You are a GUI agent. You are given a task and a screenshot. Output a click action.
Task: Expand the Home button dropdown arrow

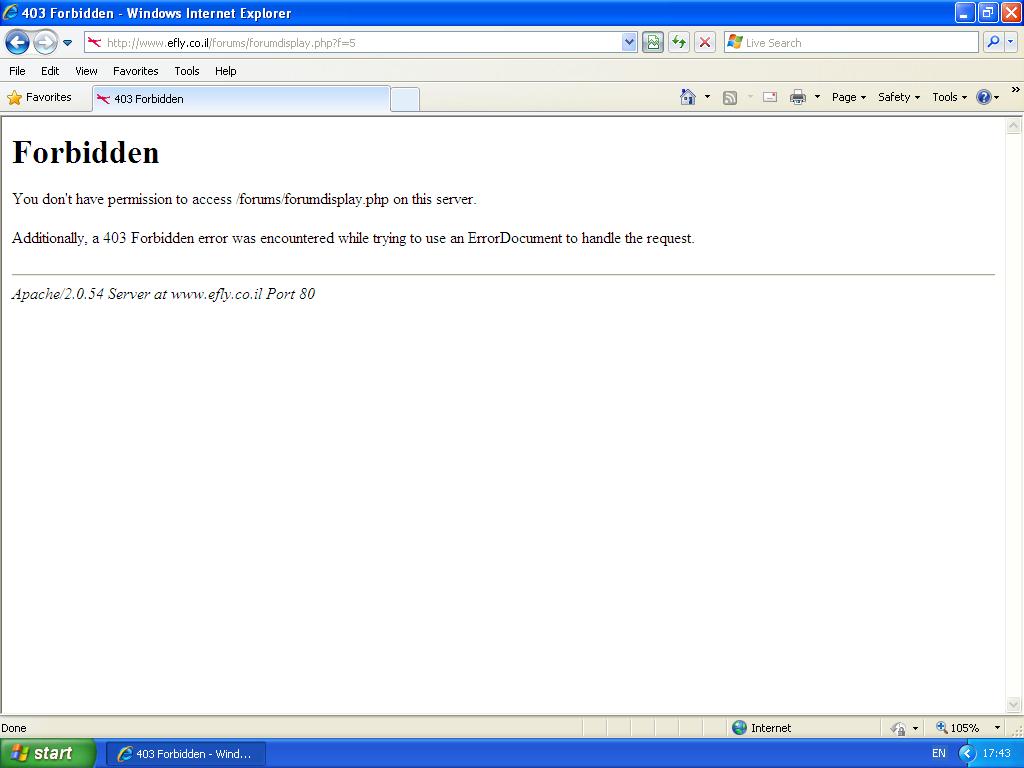click(x=707, y=97)
